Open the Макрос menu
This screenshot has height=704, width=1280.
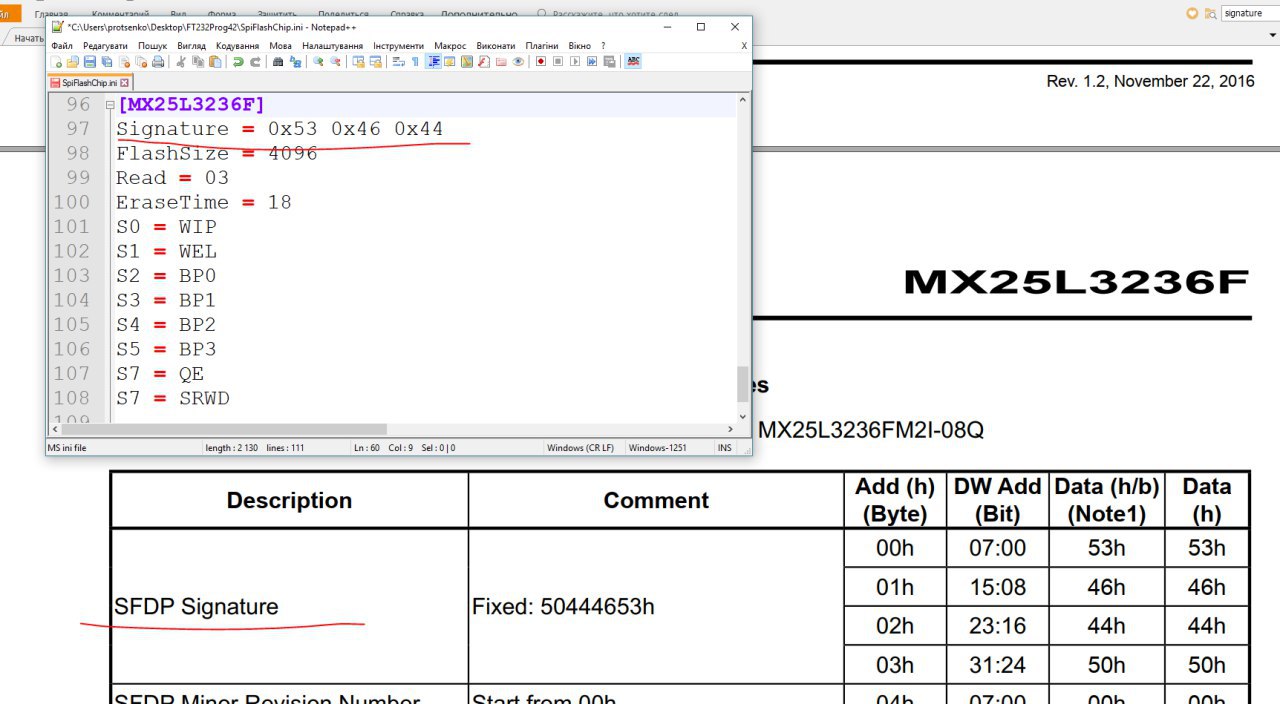tap(450, 46)
